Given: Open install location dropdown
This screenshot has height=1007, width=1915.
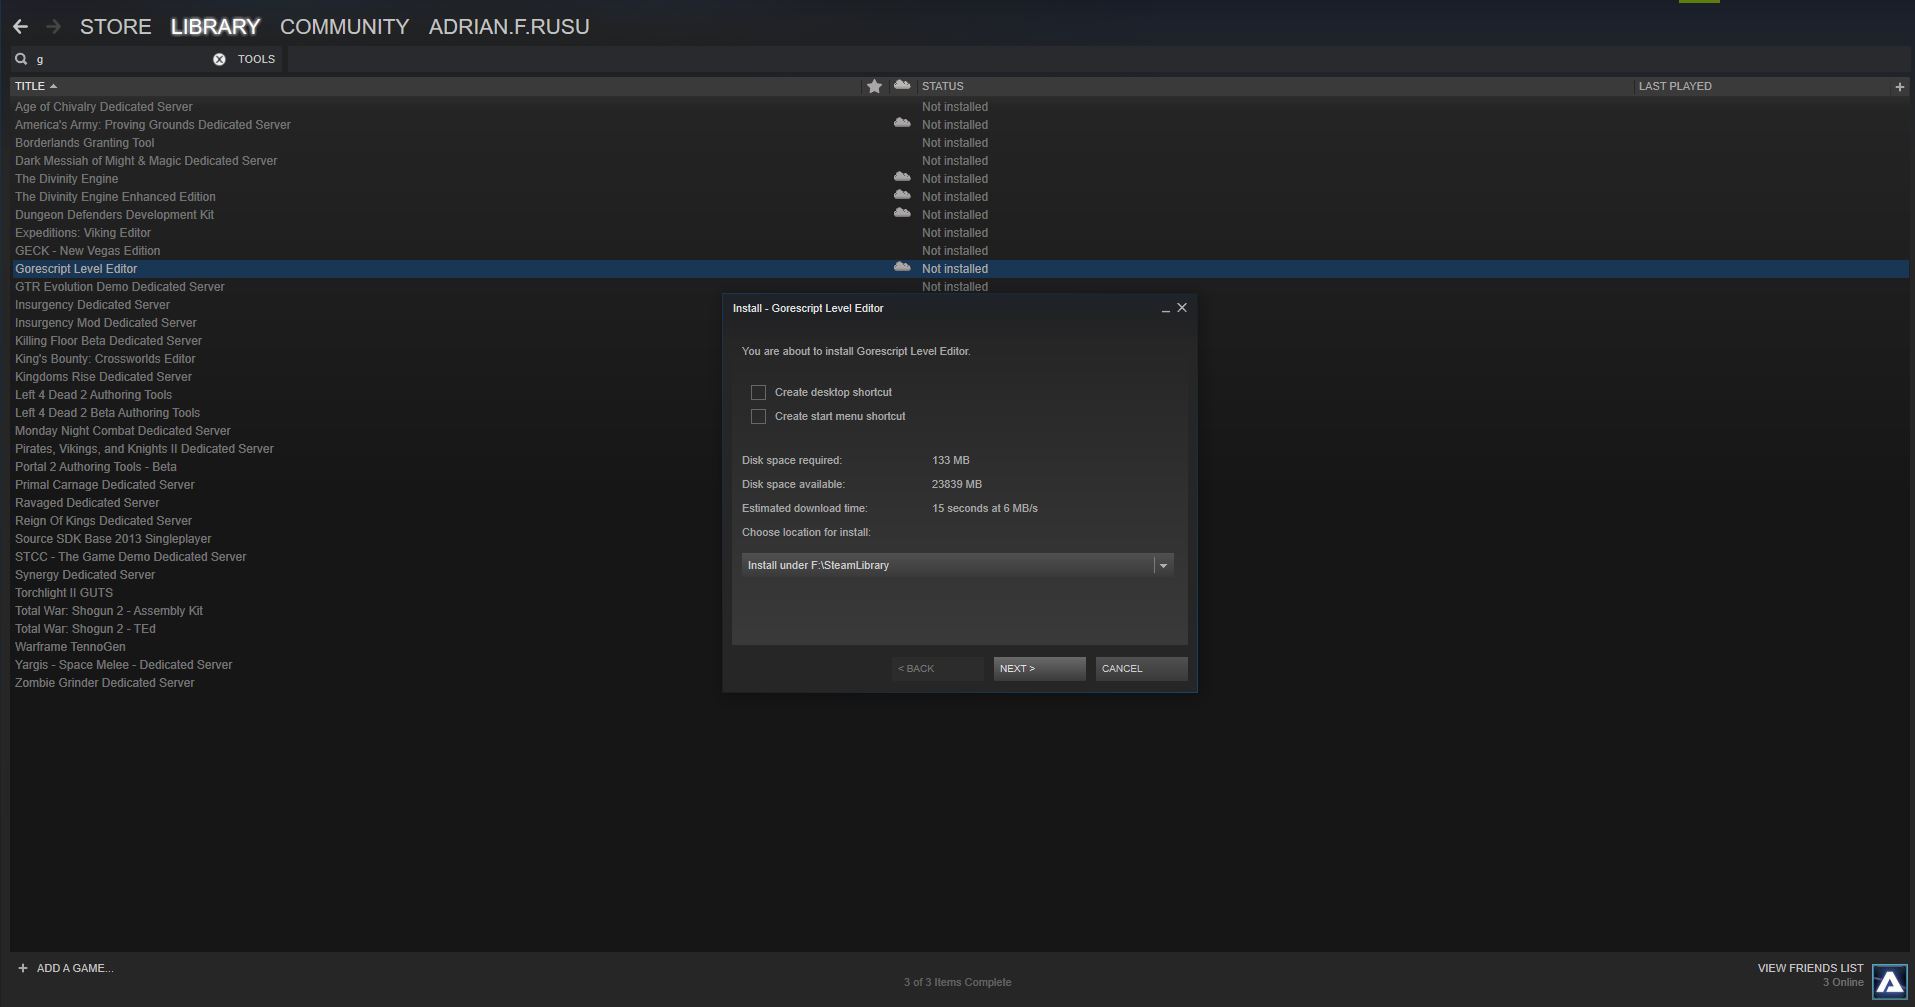Looking at the screenshot, I should pyautogui.click(x=957, y=565).
